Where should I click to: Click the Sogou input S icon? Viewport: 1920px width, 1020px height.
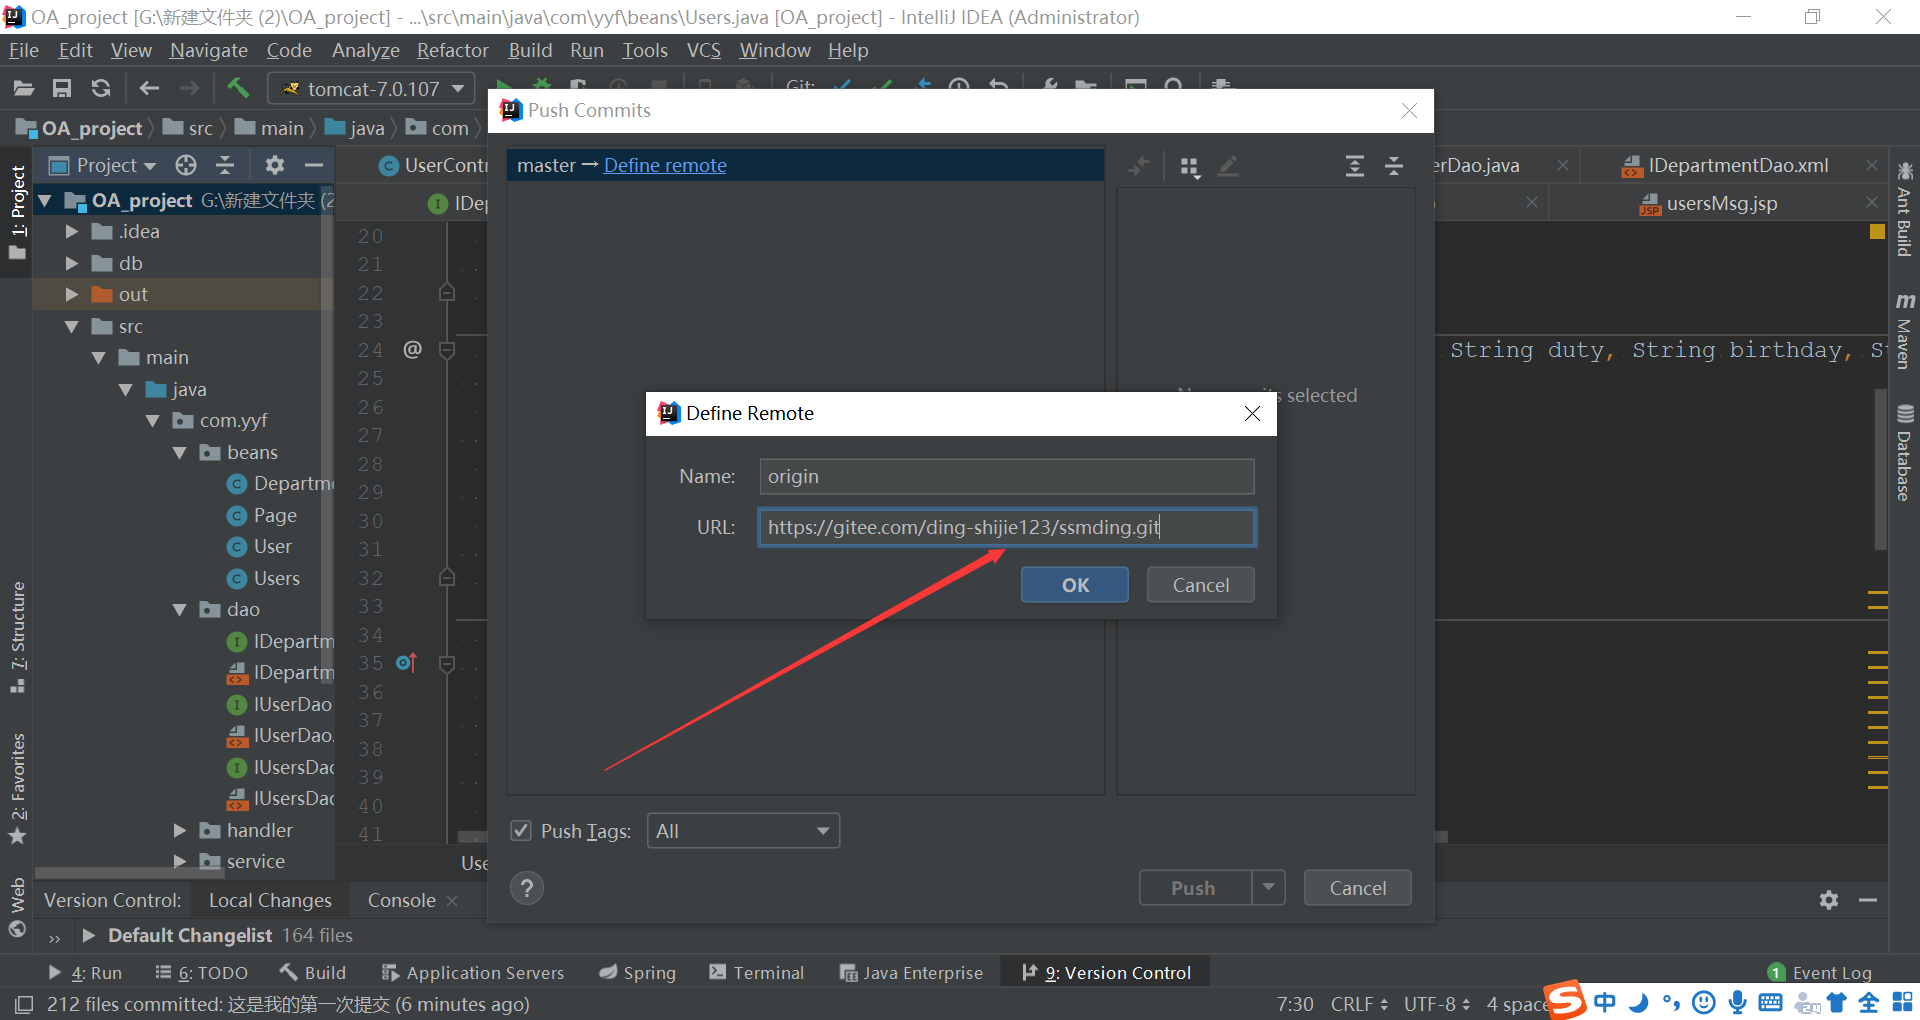(1566, 1000)
